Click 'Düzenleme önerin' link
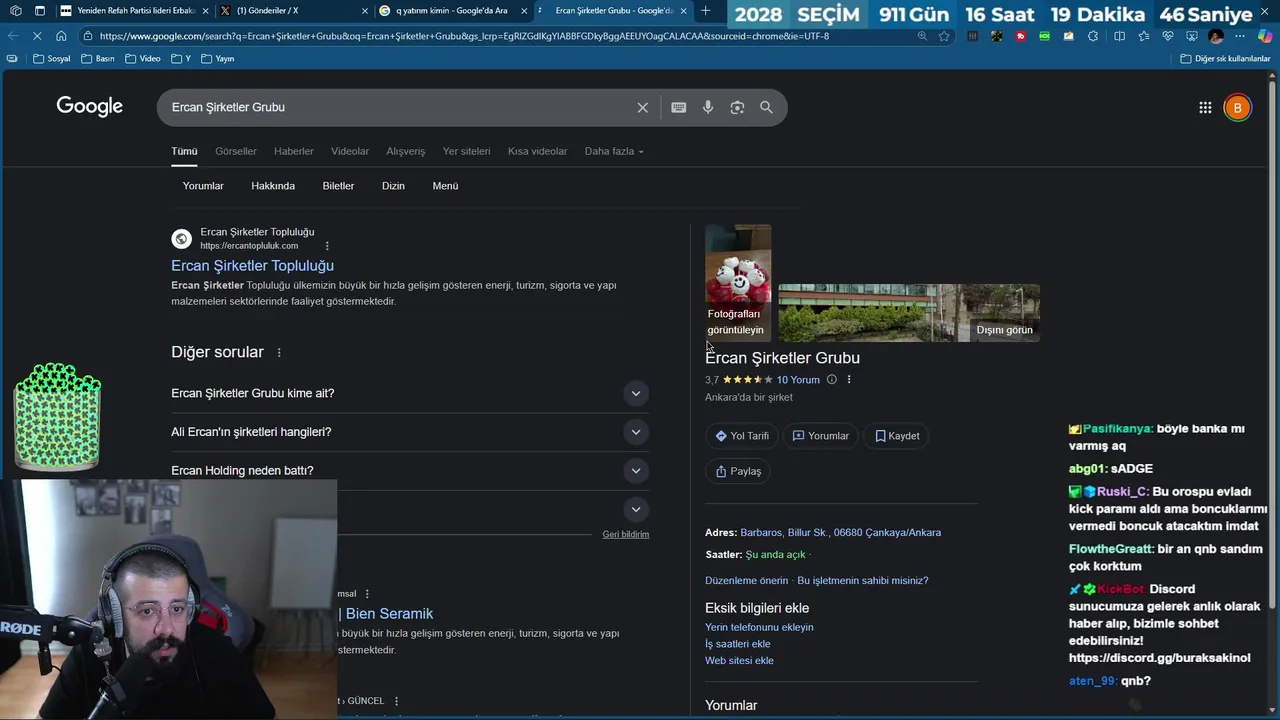 [x=746, y=580]
